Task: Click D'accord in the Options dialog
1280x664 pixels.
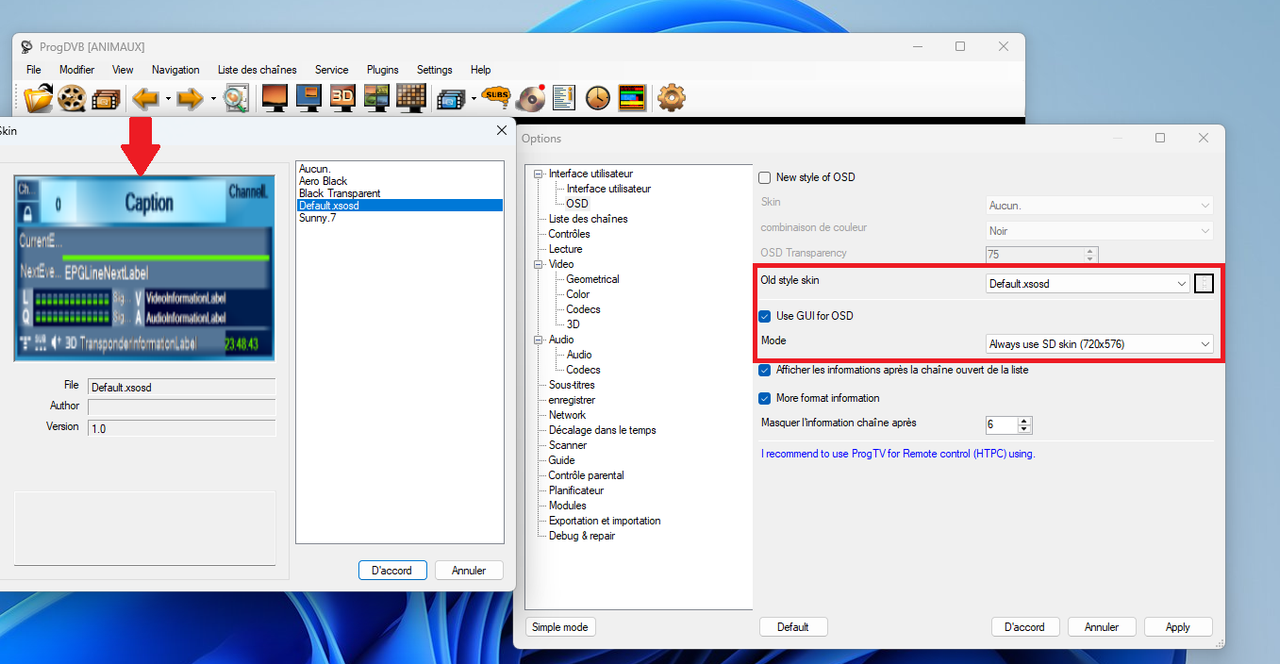Action: tap(1025, 627)
